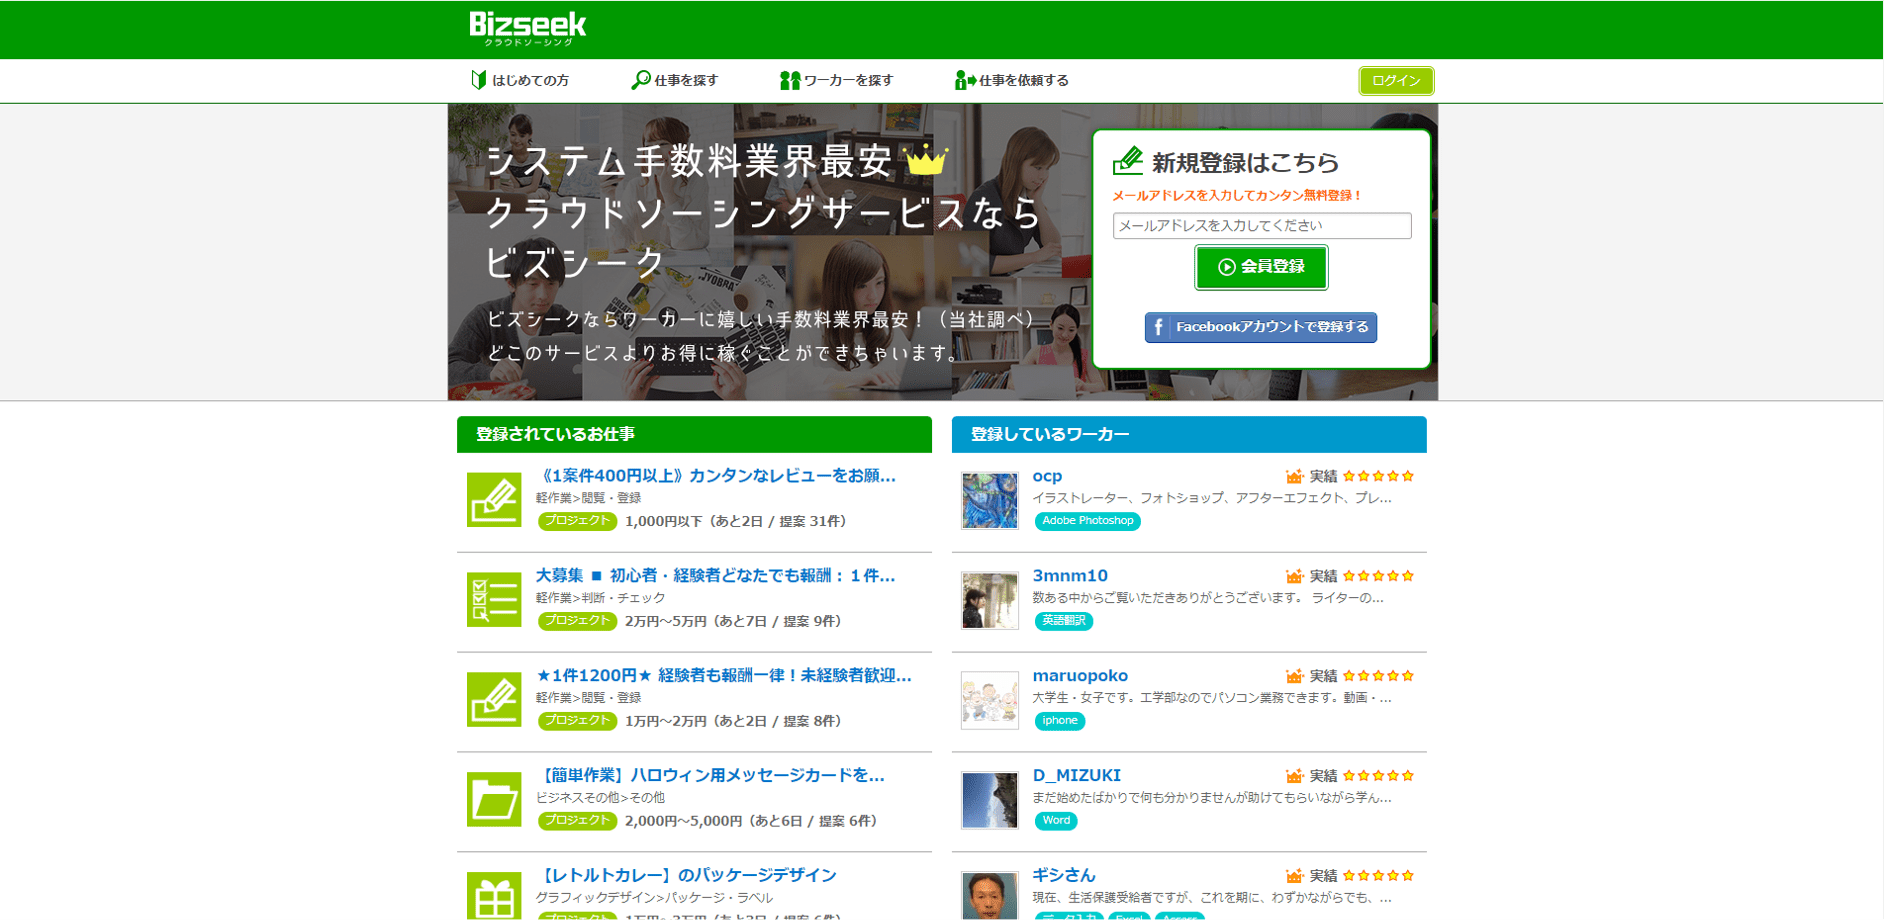
Task: Click the pencil icon on the review job listing
Action: [493, 499]
